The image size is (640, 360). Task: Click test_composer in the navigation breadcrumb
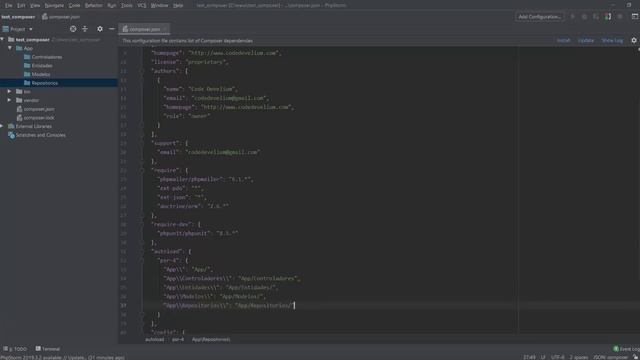pos(18,17)
